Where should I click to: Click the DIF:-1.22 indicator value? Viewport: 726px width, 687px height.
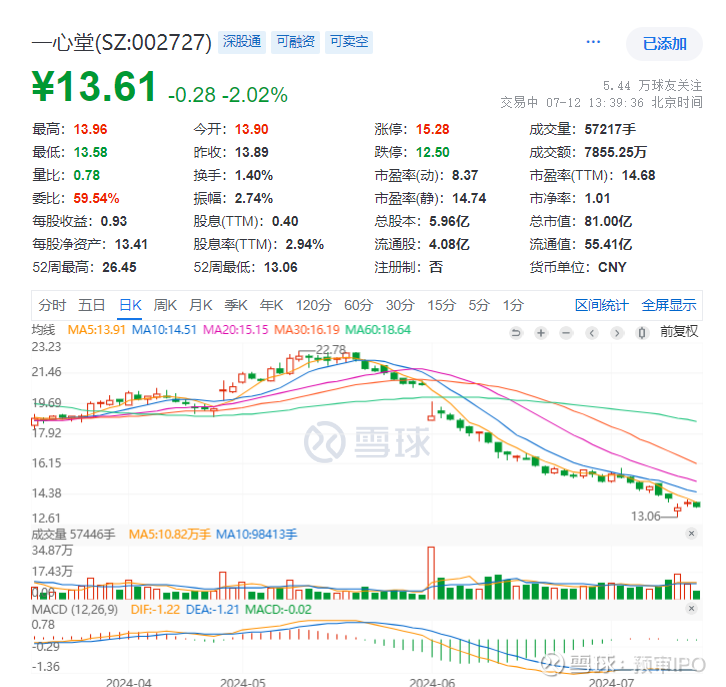[155, 610]
